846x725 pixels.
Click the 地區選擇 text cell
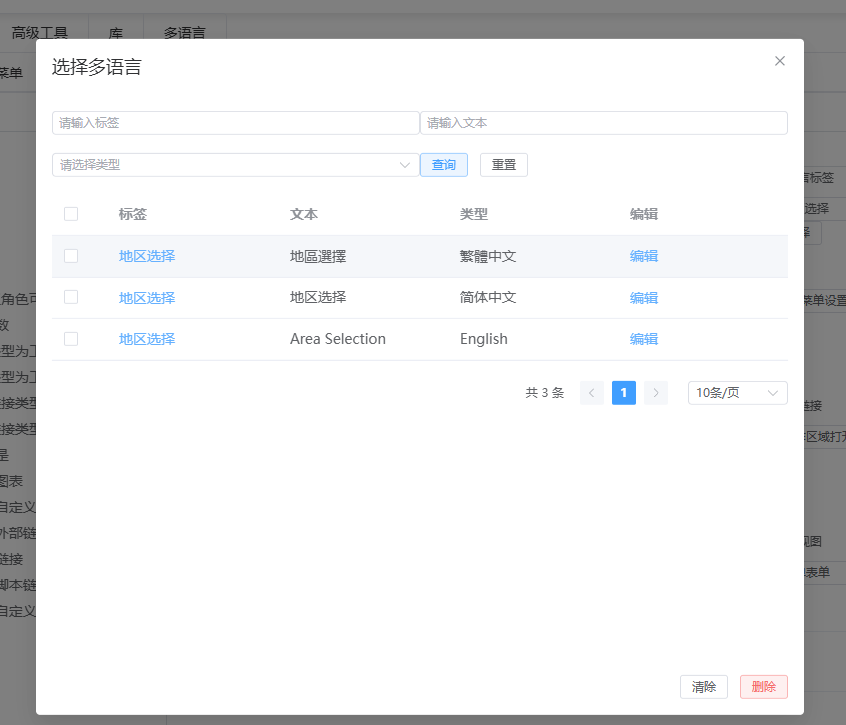point(318,256)
